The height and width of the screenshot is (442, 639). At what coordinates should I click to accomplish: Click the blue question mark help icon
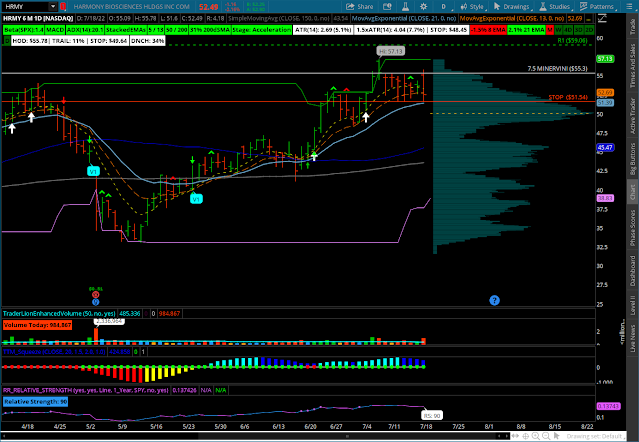[494, 300]
